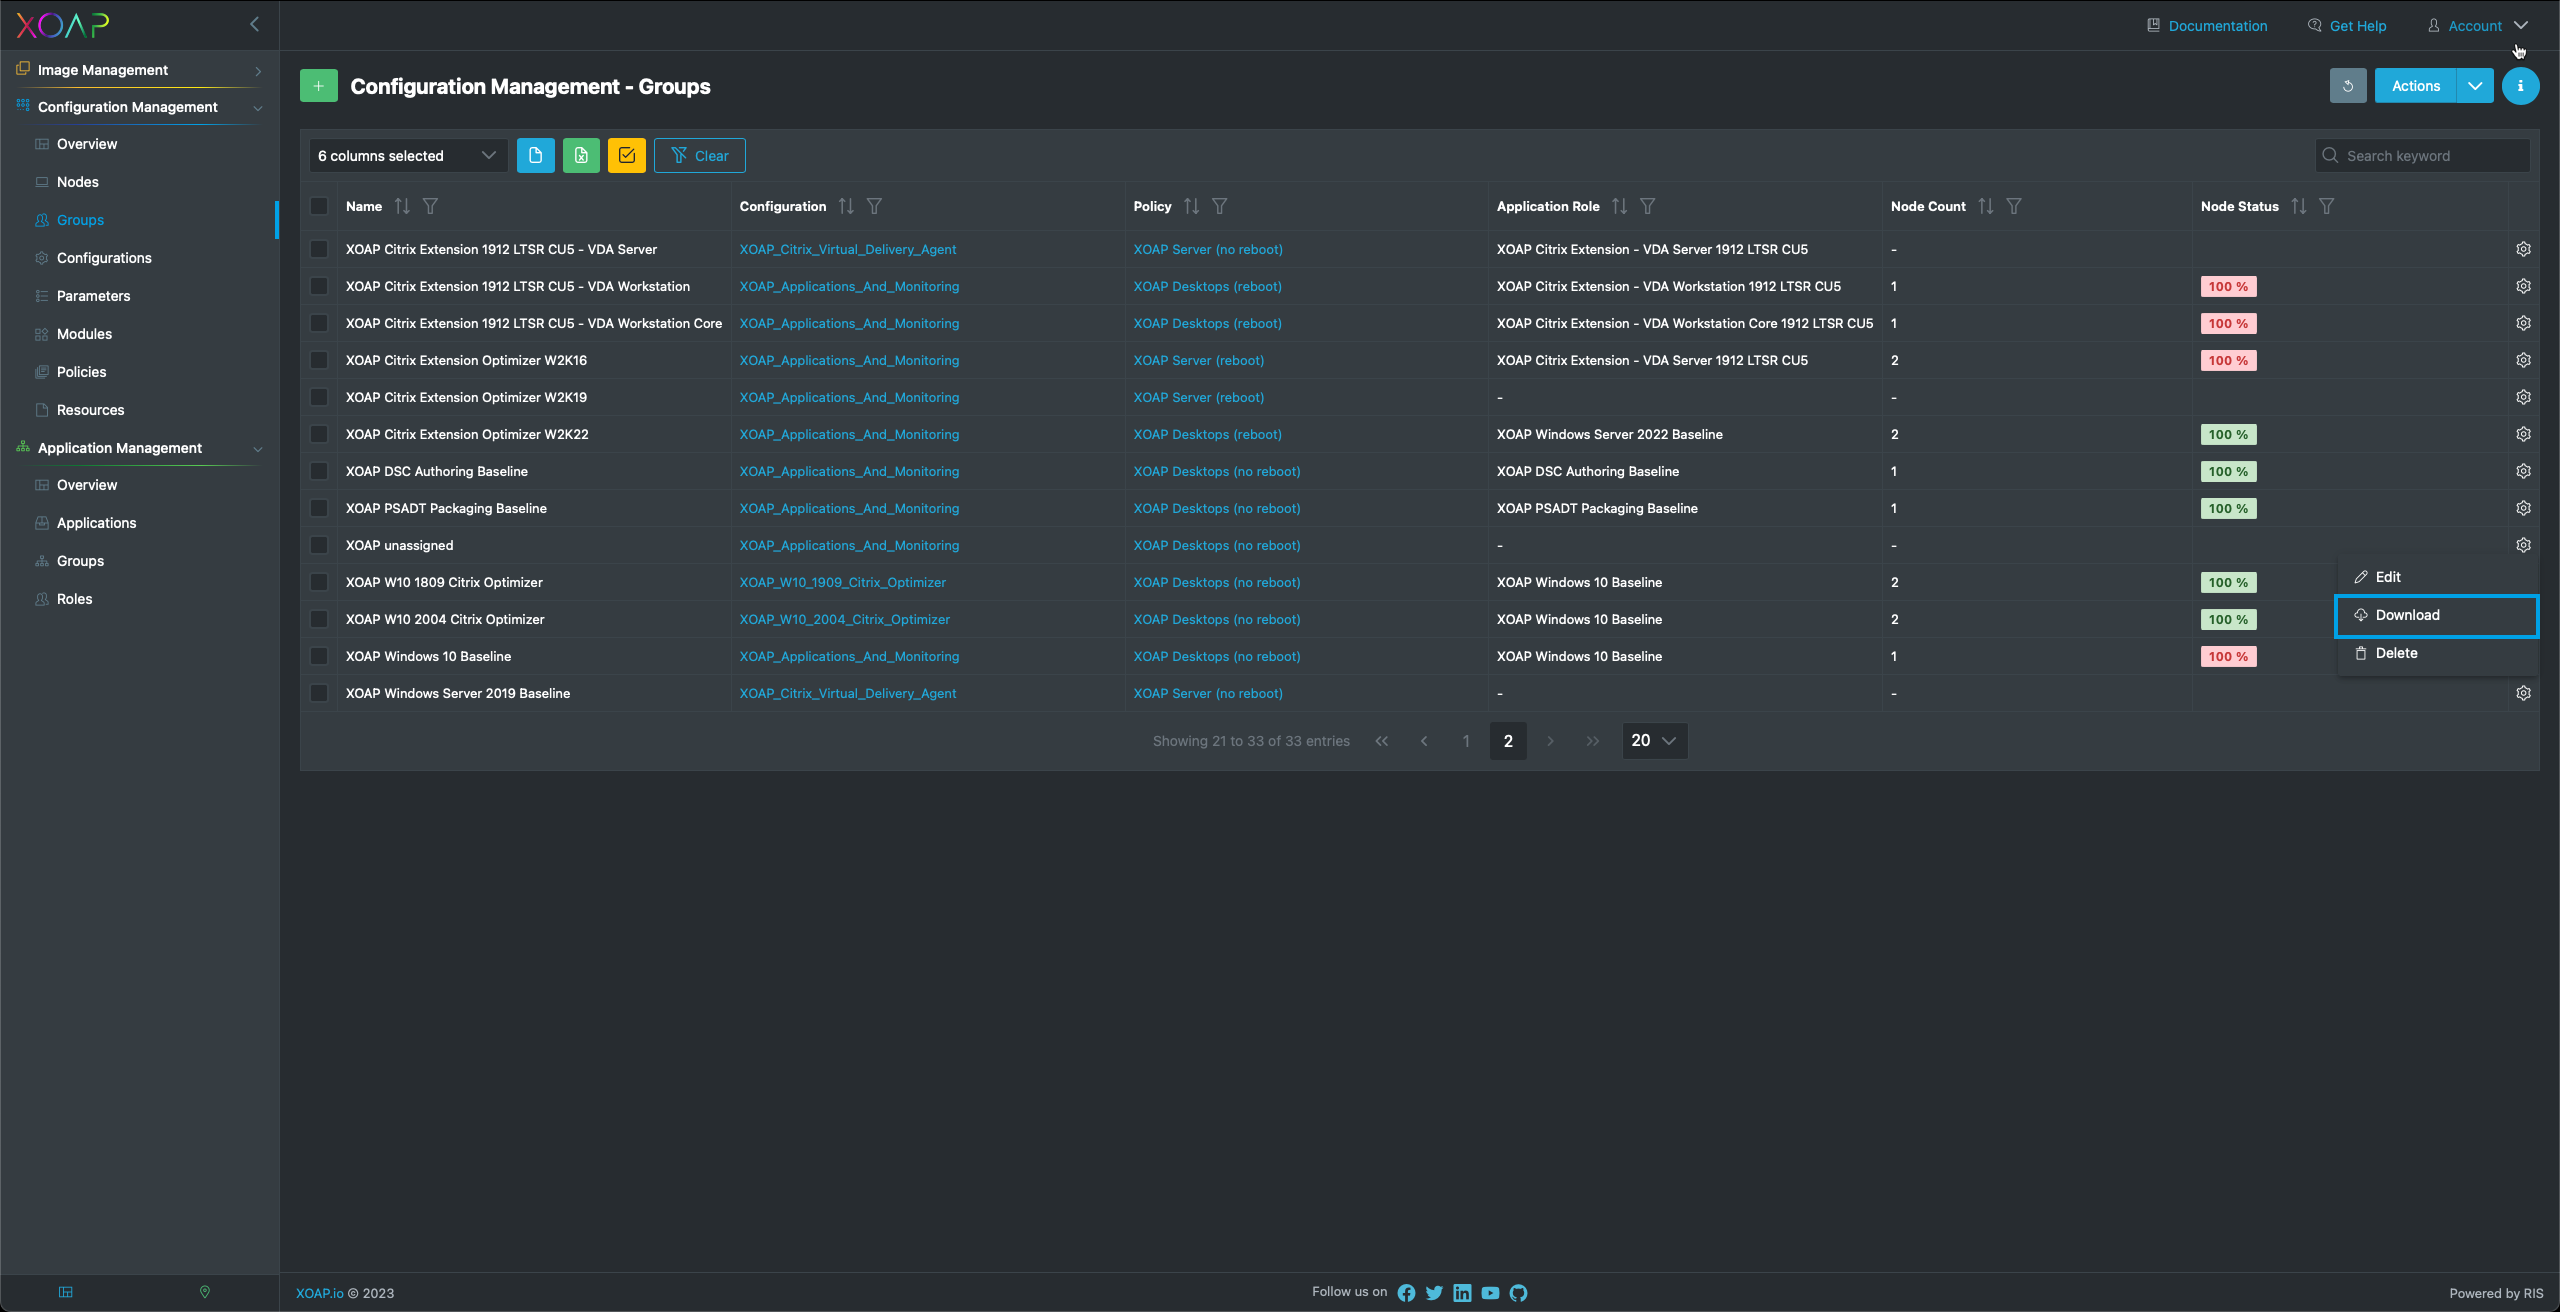The image size is (2560, 1312).
Task: Sort by Name column arrows
Action: [402, 206]
